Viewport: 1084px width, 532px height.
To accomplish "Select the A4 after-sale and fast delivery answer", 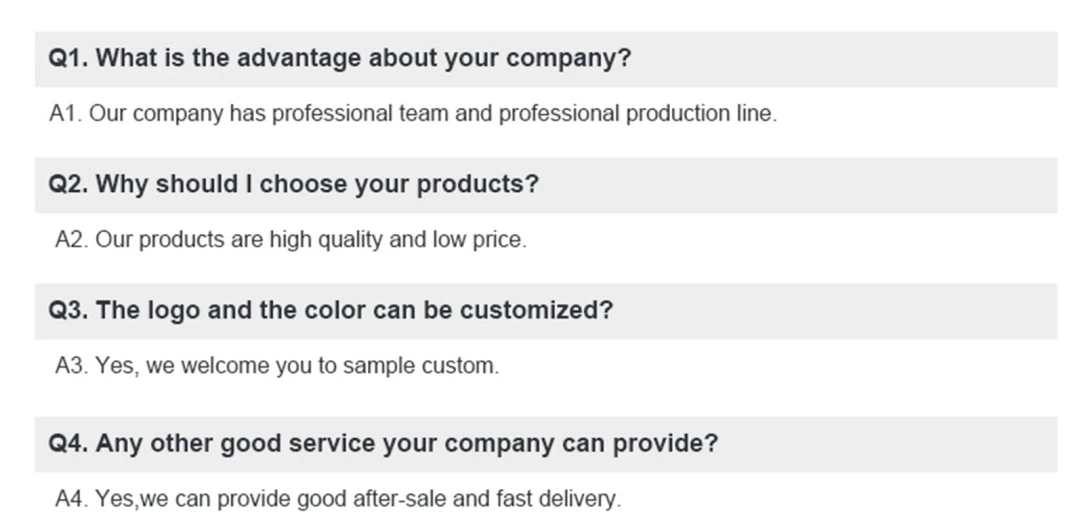I will click(338, 498).
